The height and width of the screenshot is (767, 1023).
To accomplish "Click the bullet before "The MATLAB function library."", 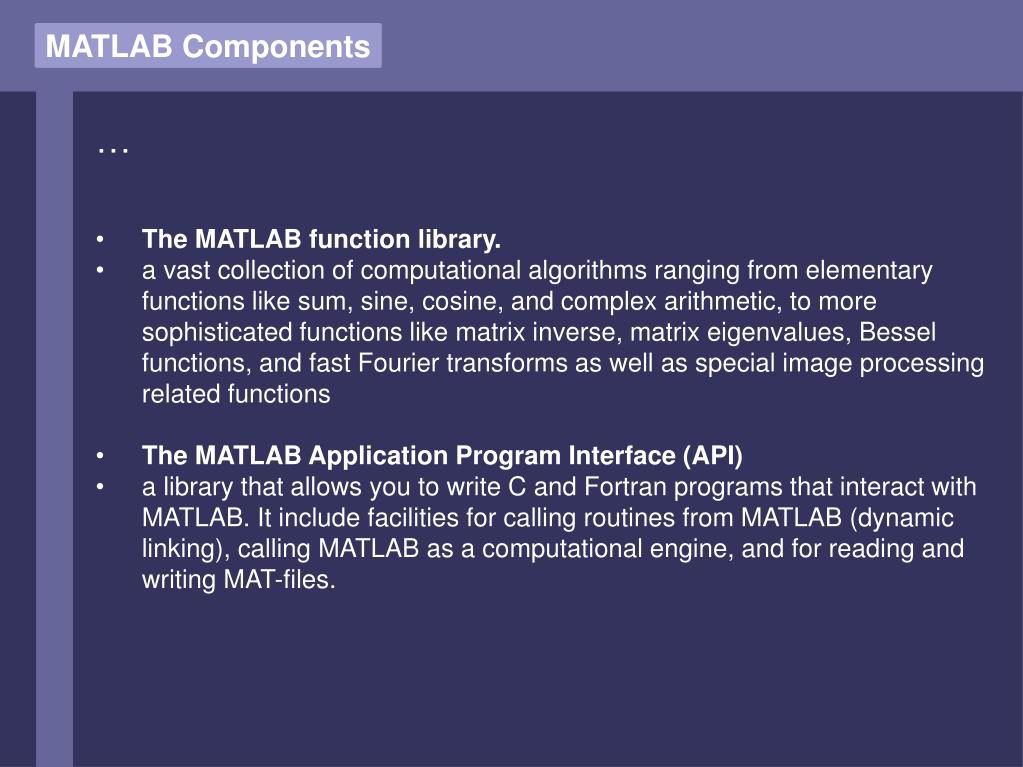I will tap(100, 239).
